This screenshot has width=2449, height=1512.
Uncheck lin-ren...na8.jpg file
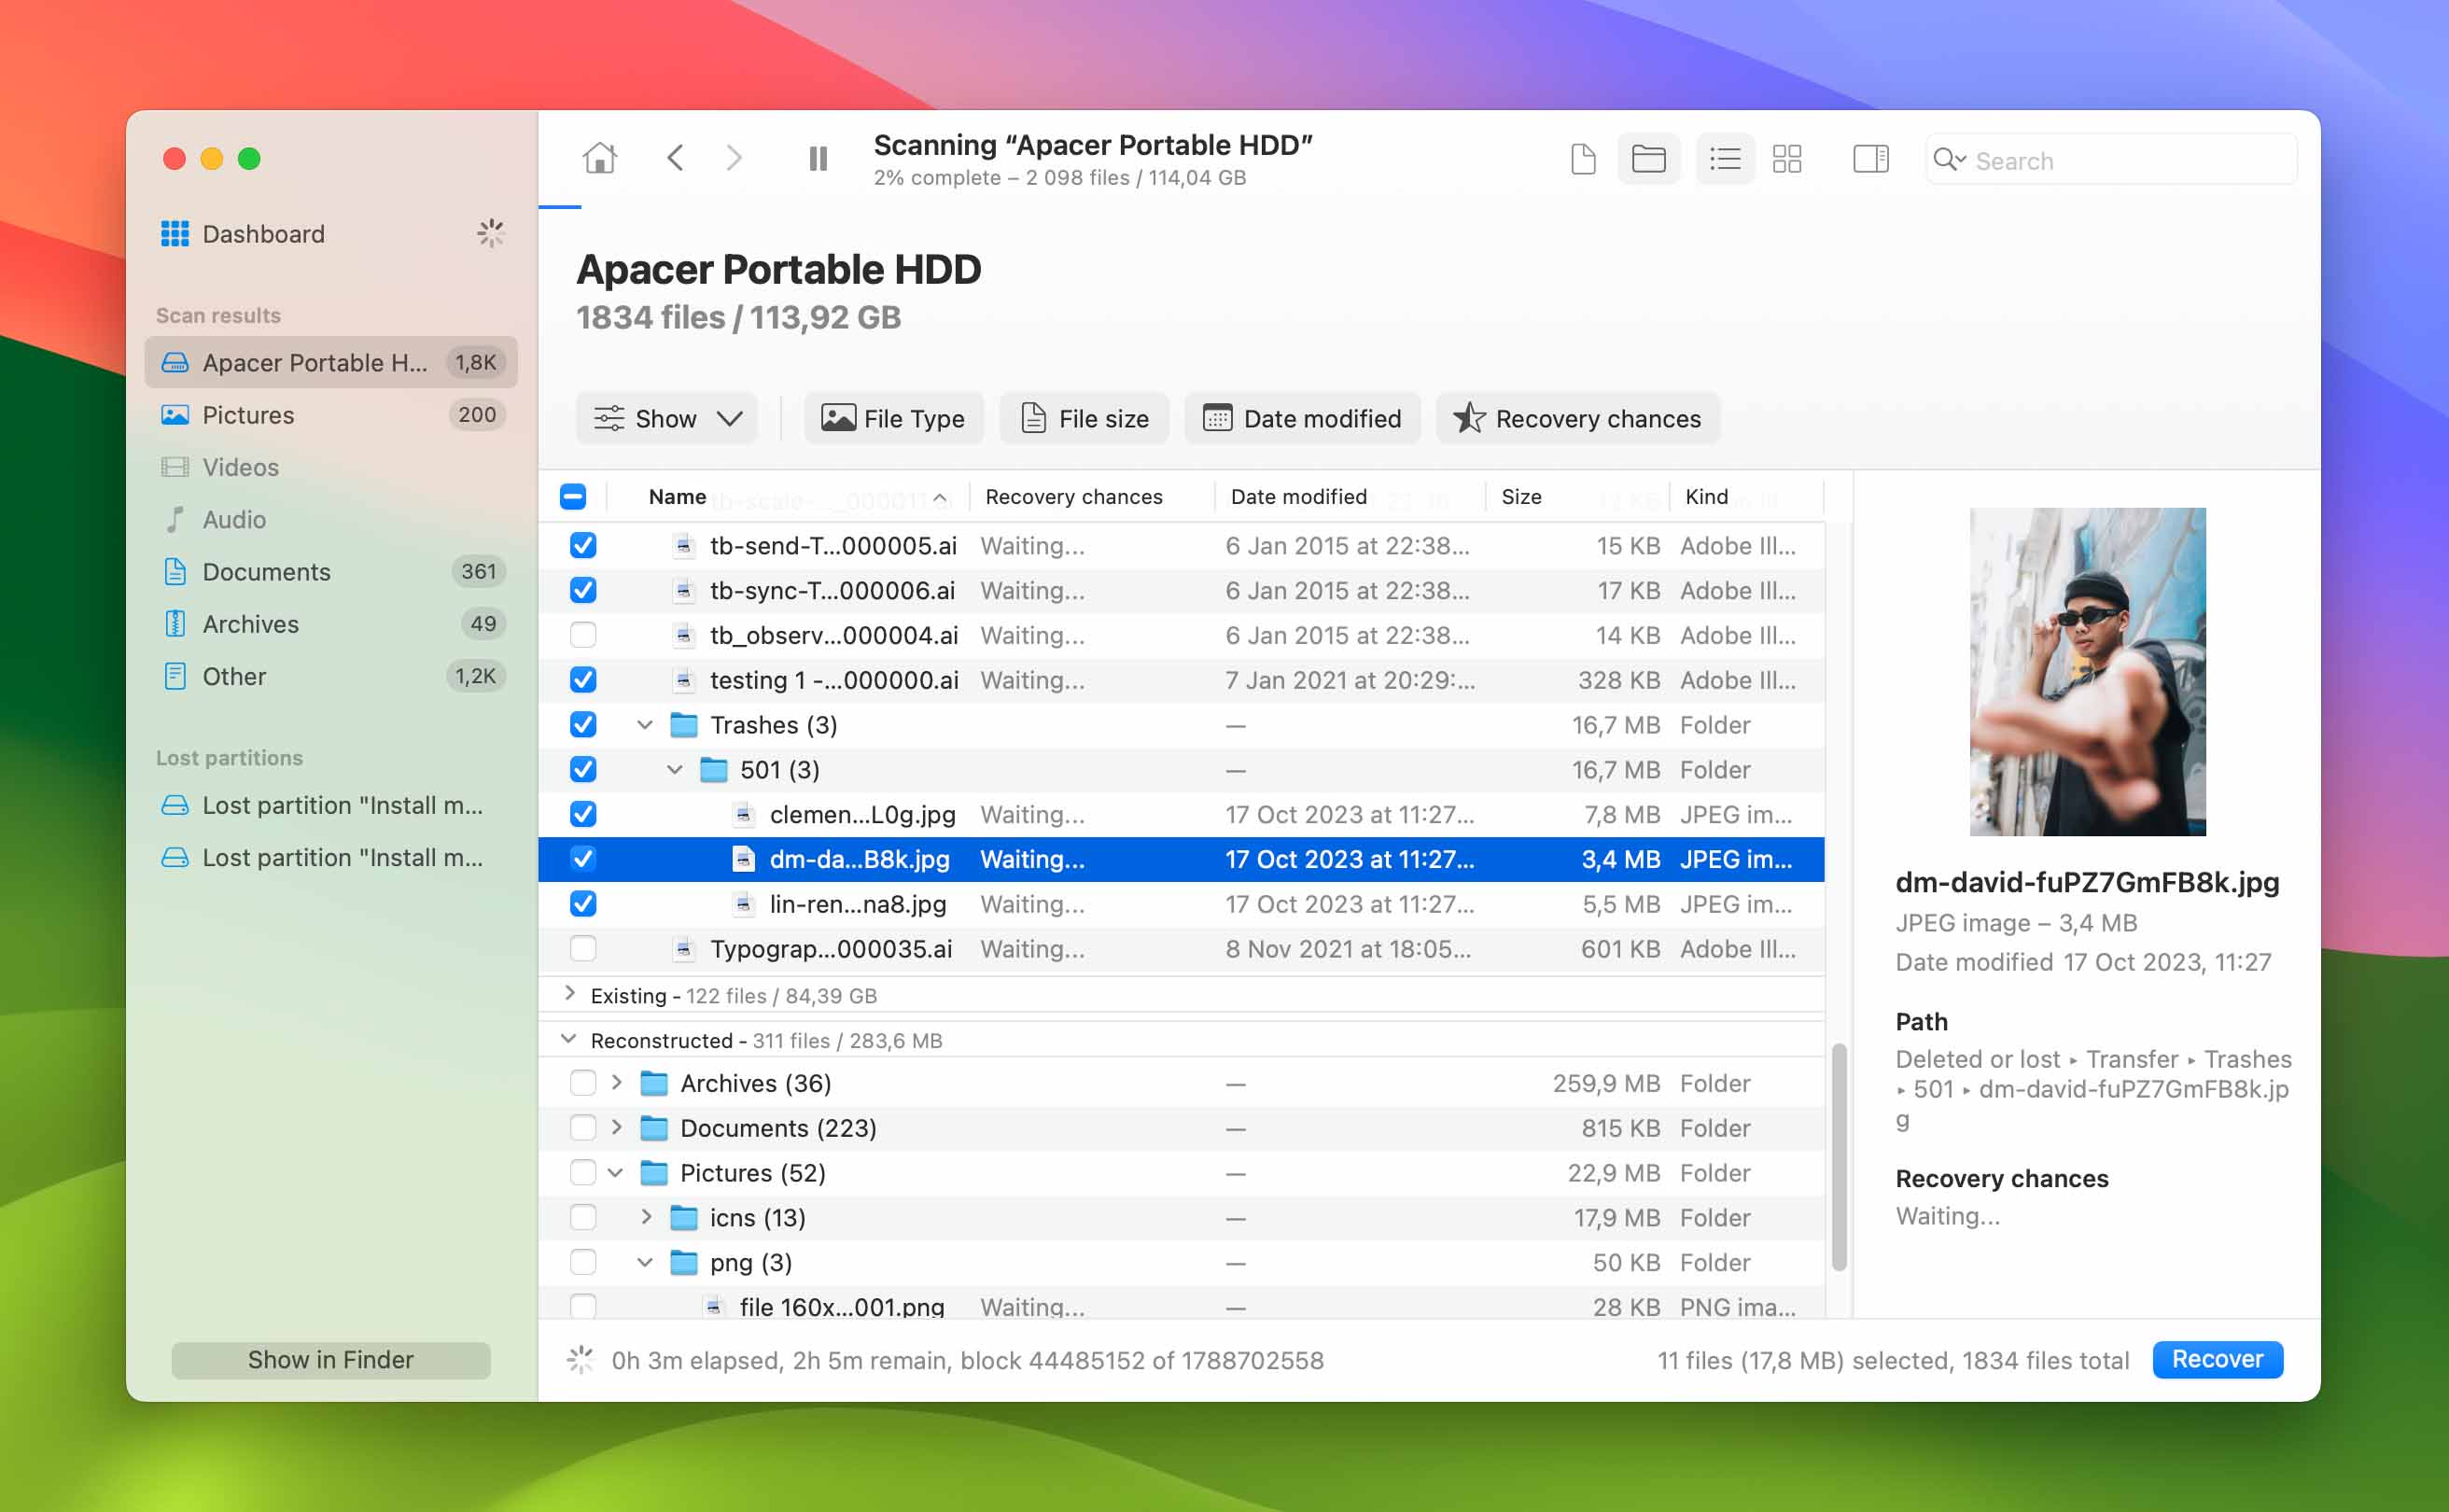click(583, 904)
